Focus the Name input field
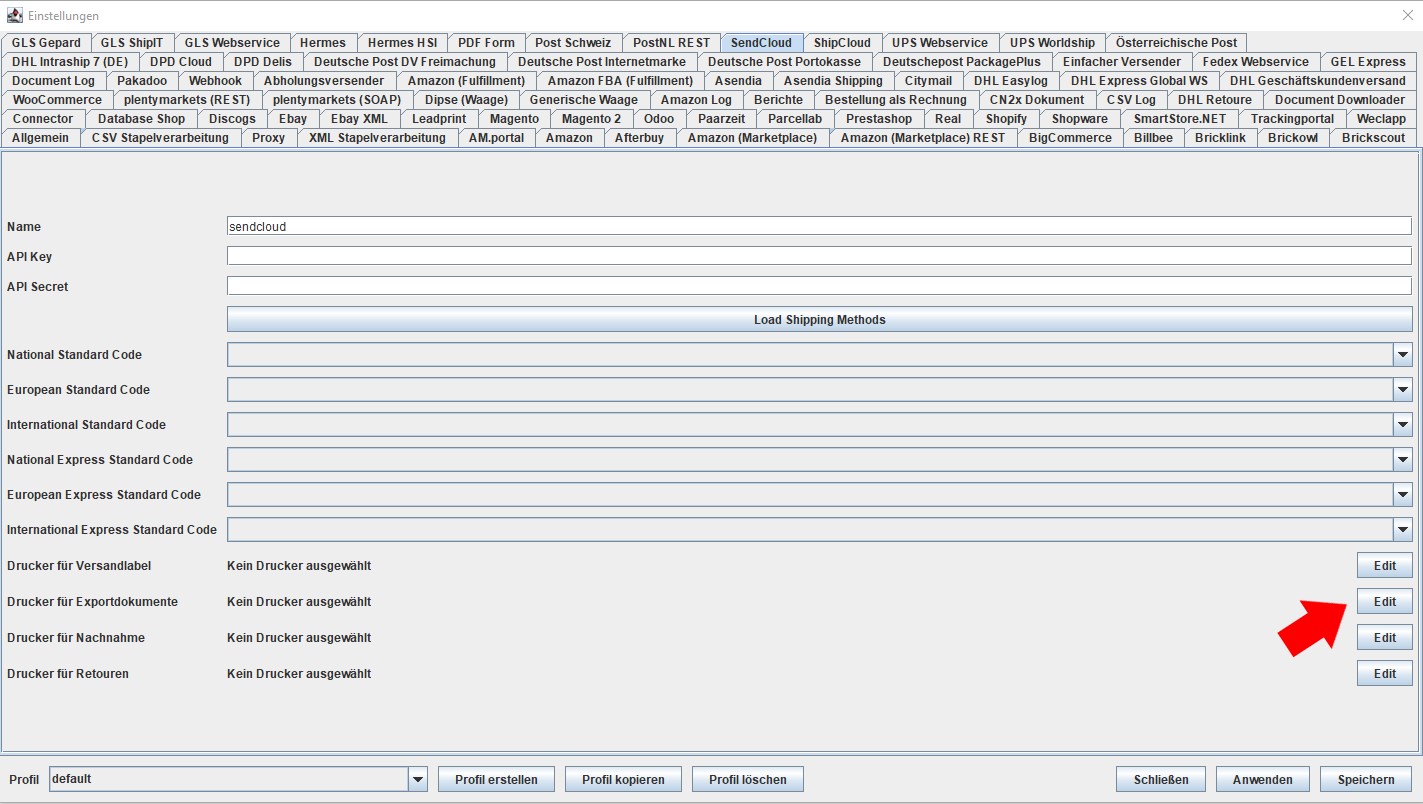The image size is (1423, 804). (819, 227)
